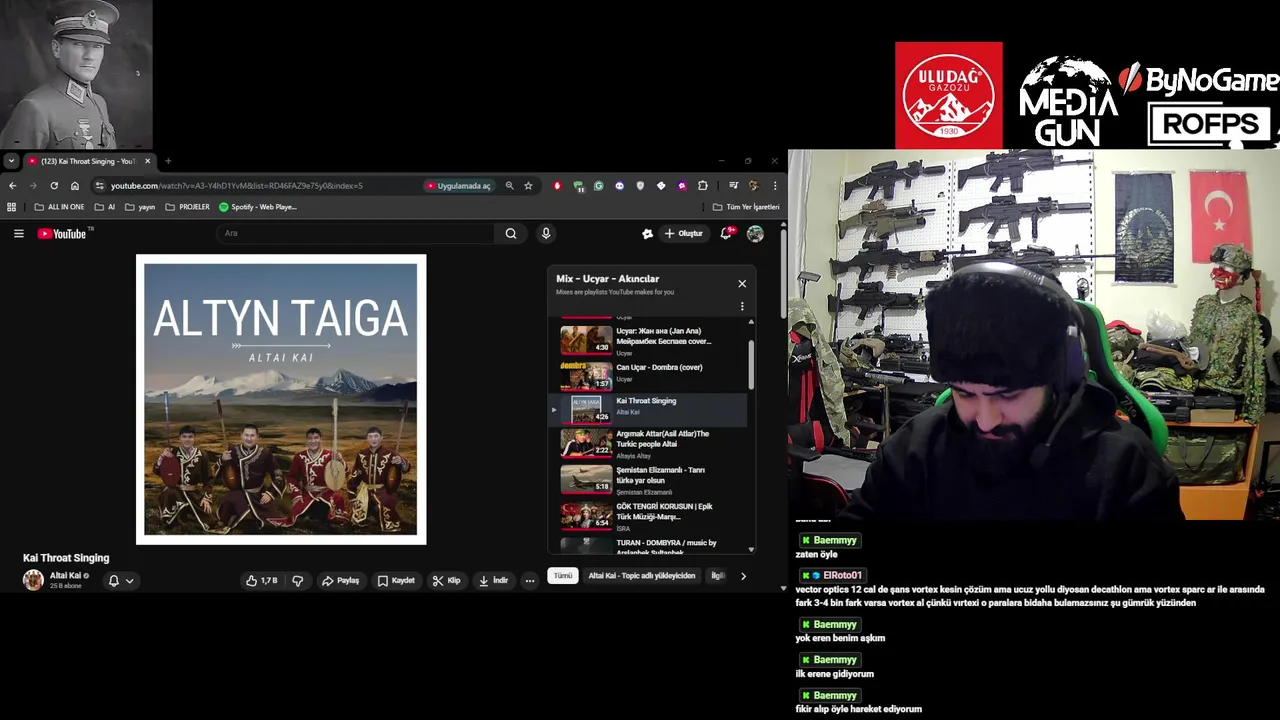
Task: Open the Spotify - Web Player bookmark
Action: tap(258, 207)
